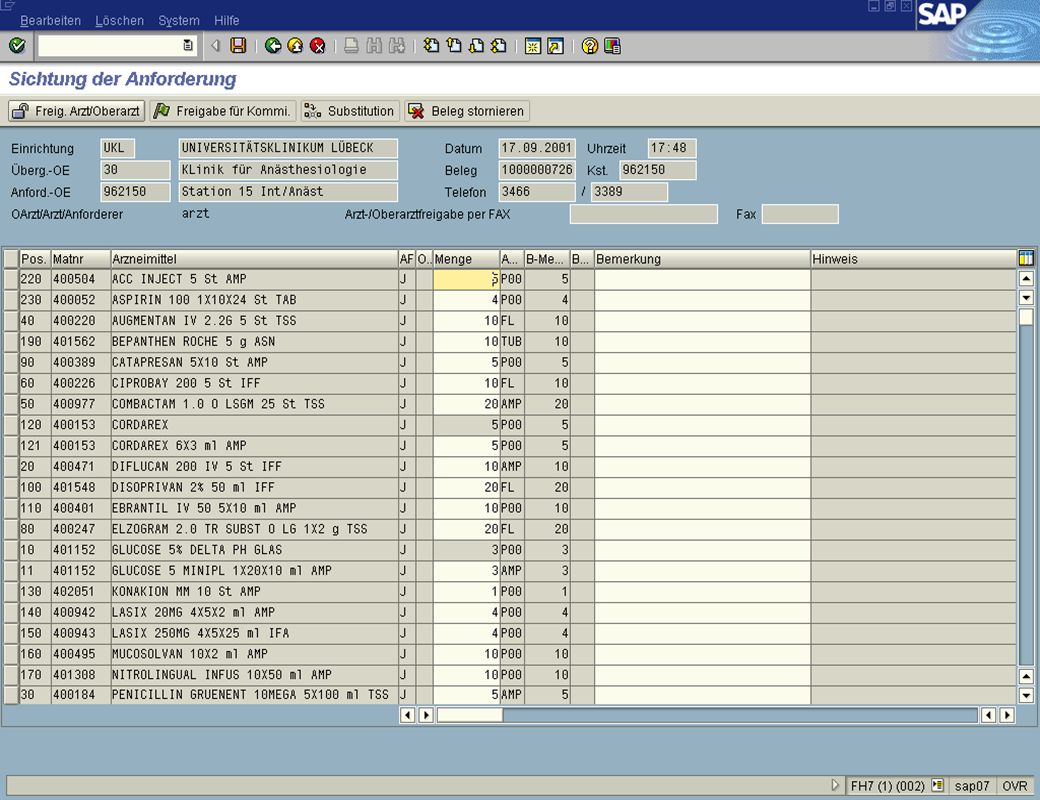Select row of CIPROBAY 200 5 St IFF
The height and width of the screenshot is (800, 1040).
point(11,383)
